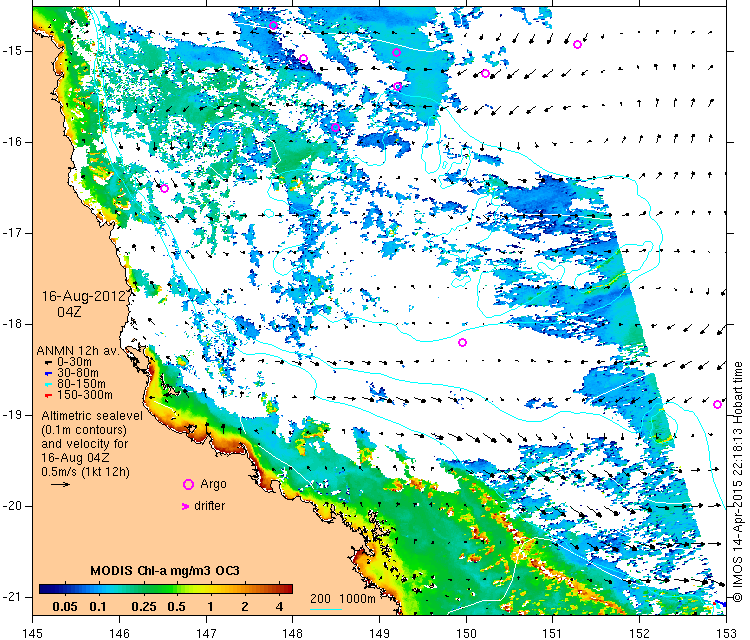Click the '150-300m' depth label
The width and height of the screenshot is (750, 640).
85,395
